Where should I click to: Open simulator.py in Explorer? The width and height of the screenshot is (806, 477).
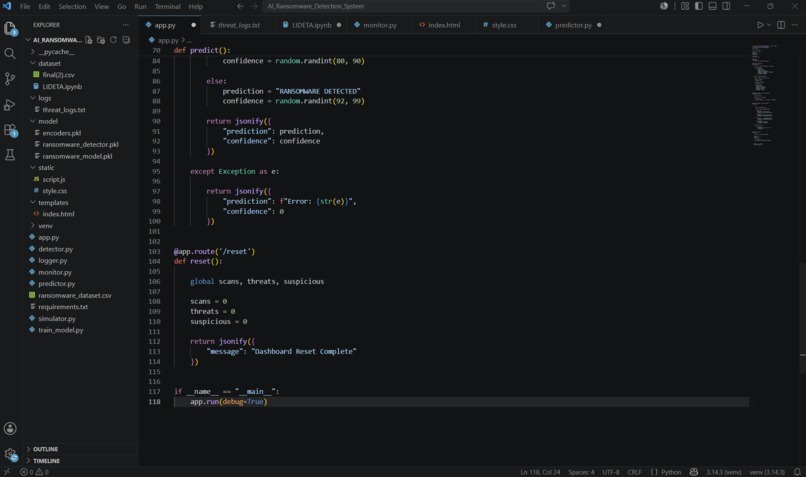coord(57,318)
